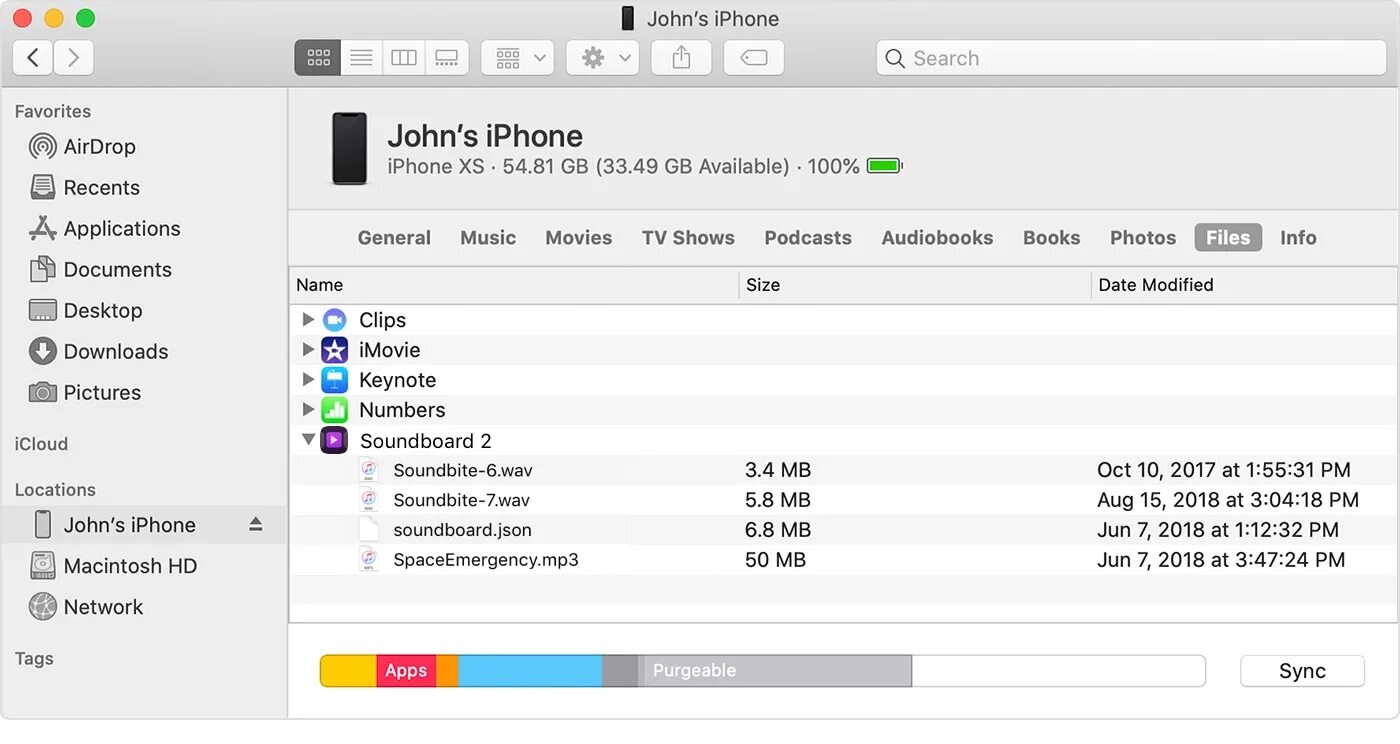Select the Files tab
Image resolution: width=1400 pixels, height=744 pixels.
(1228, 237)
